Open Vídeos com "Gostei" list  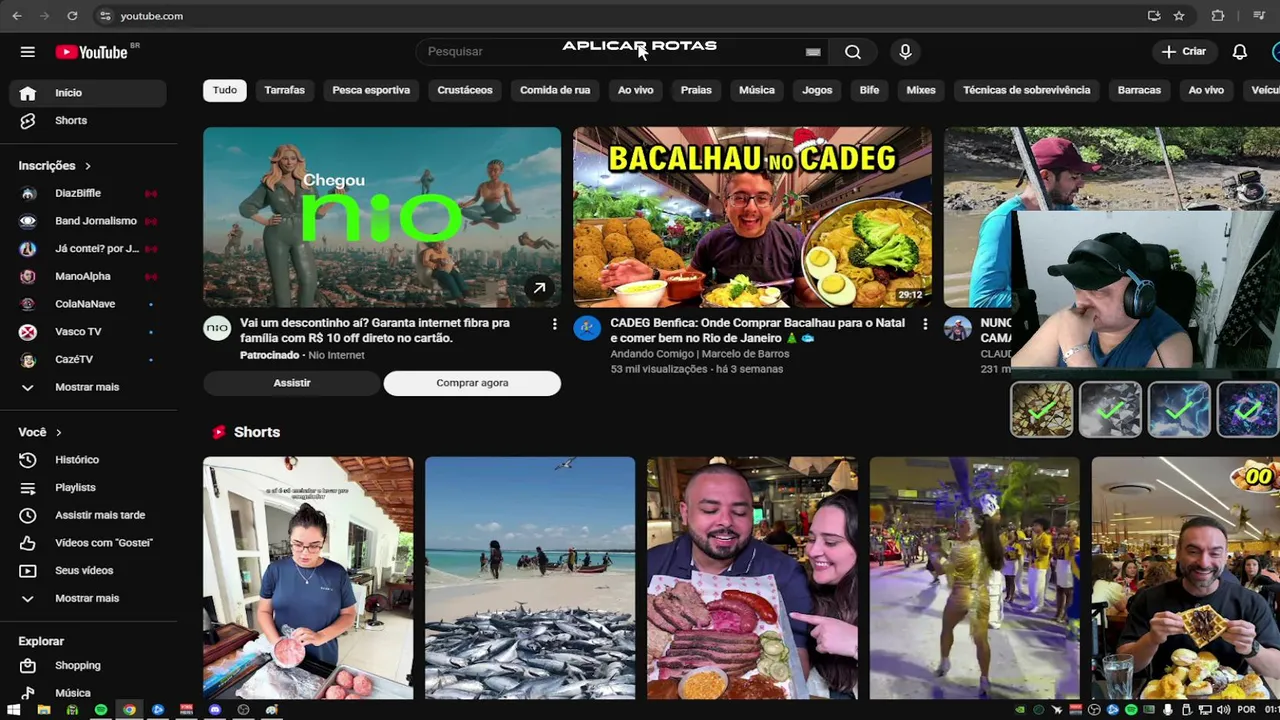(x=88, y=543)
